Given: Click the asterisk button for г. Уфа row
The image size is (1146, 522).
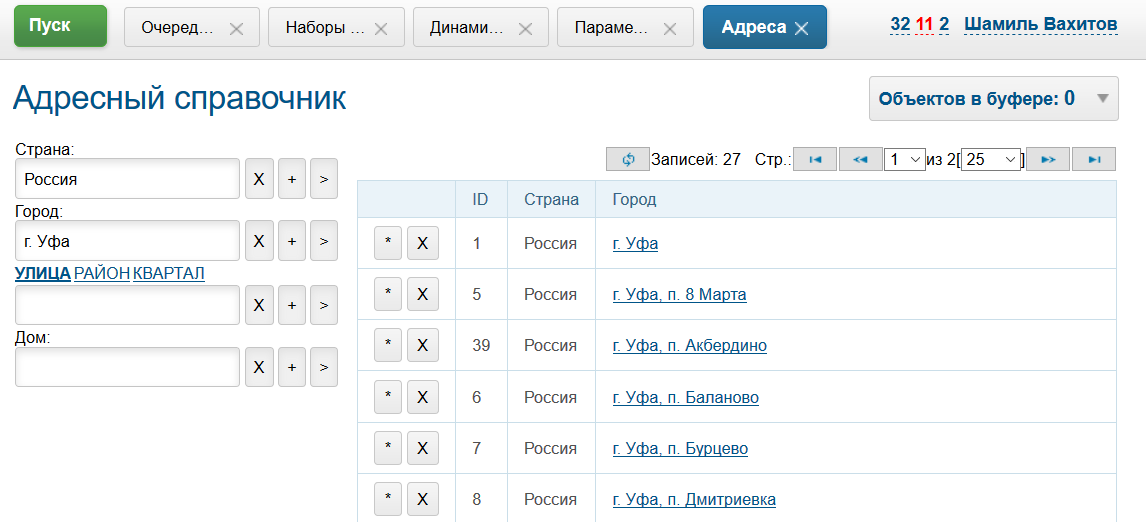Looking at the screenshot, I should click(388, 243).
